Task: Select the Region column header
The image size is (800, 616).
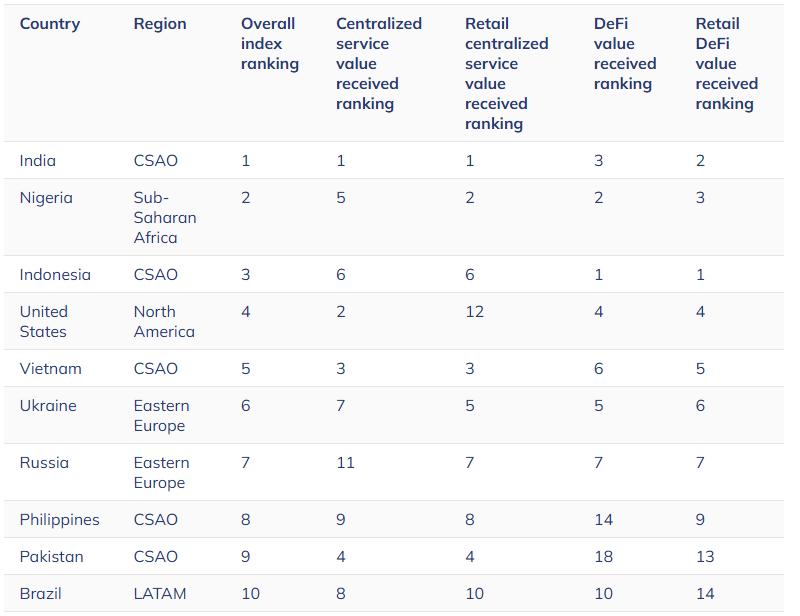Action: [160, 24]
